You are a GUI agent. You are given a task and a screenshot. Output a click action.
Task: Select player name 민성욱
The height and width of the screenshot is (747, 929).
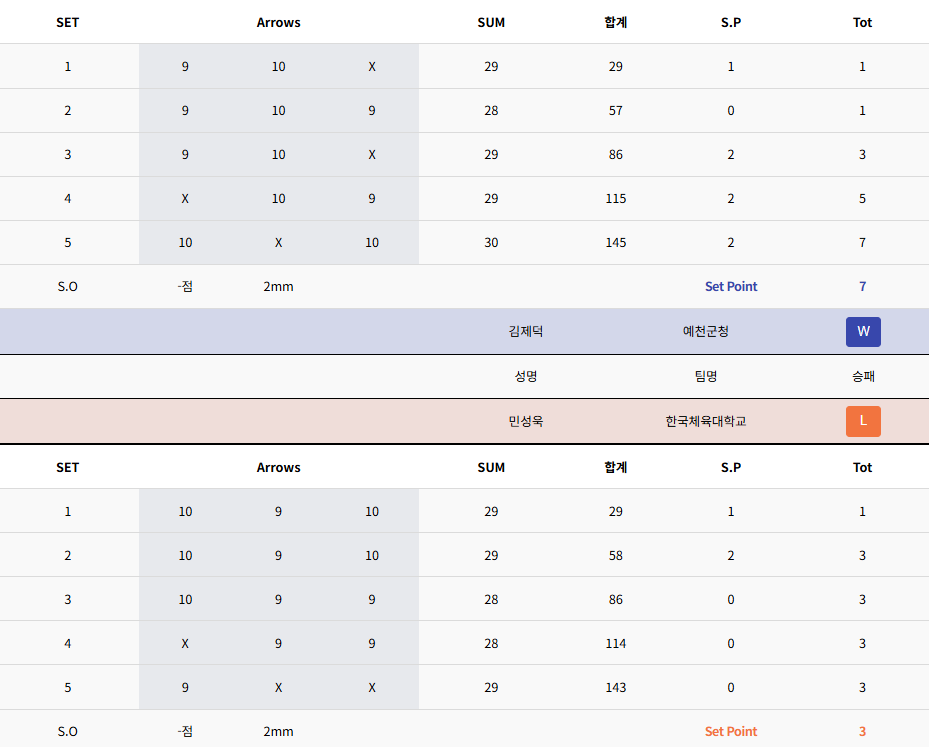(x=526, y=421)
